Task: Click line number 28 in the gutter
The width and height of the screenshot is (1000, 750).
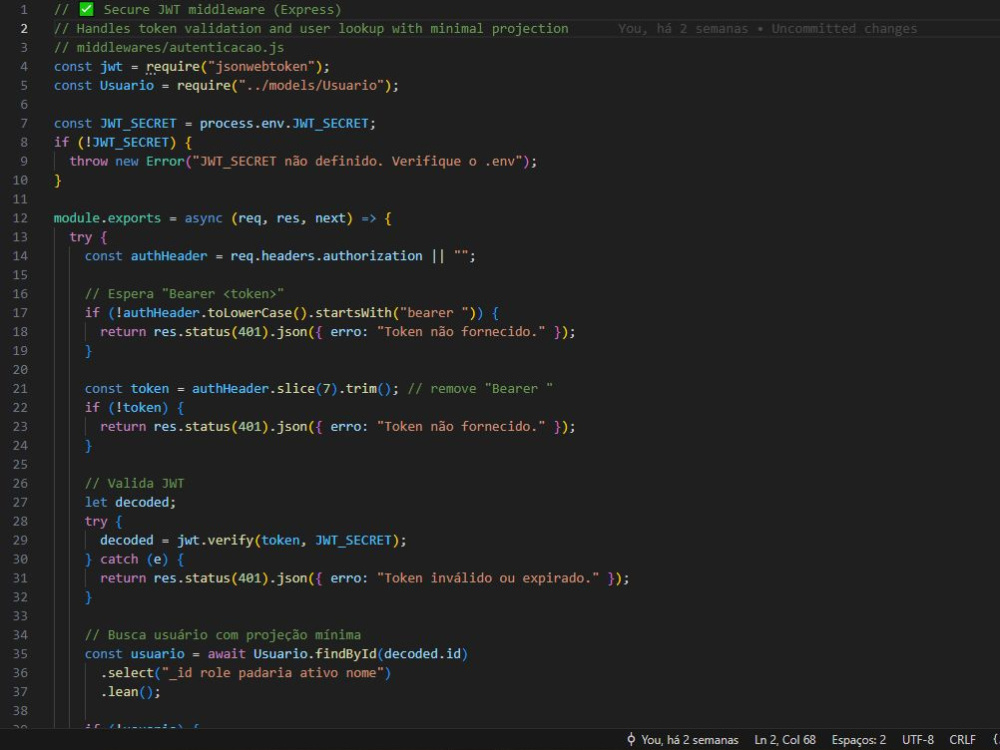Action: click(20, 521)
